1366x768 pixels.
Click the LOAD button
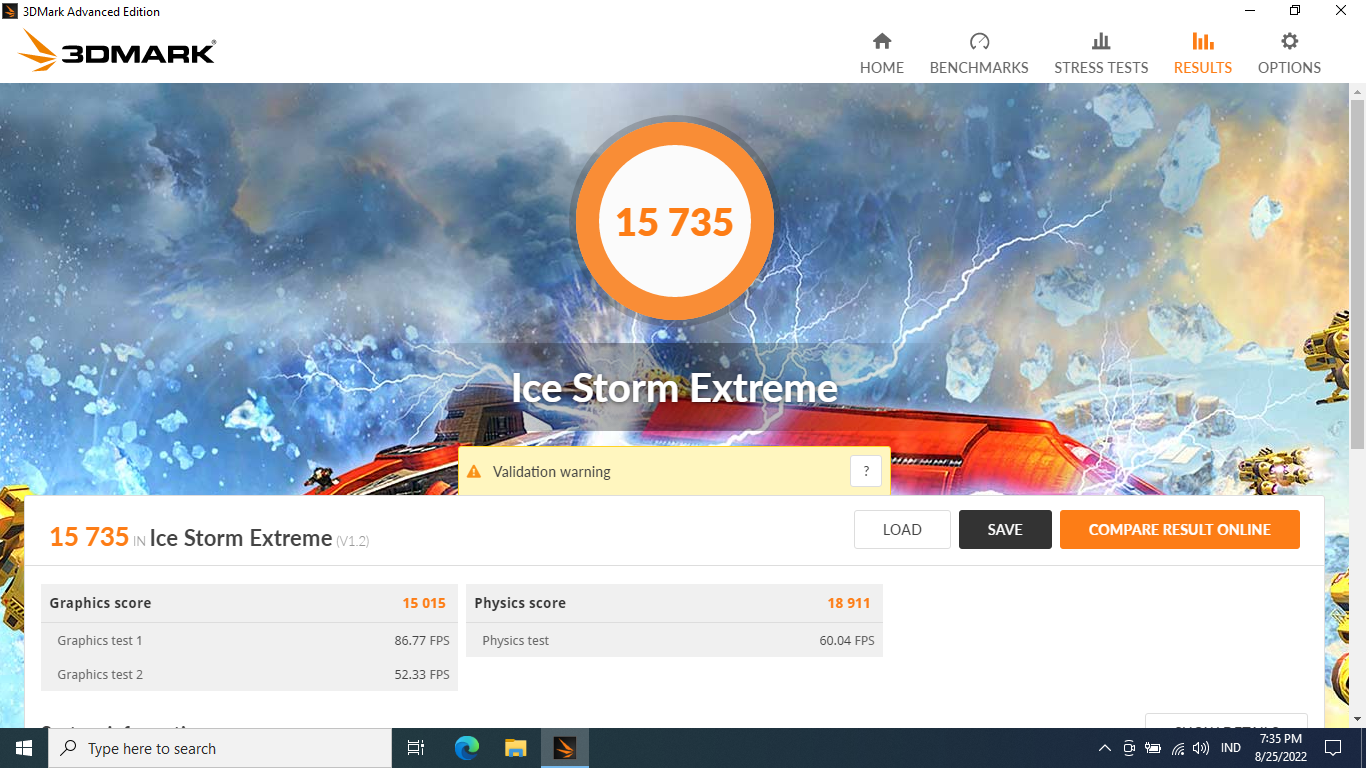pos(902,530)
